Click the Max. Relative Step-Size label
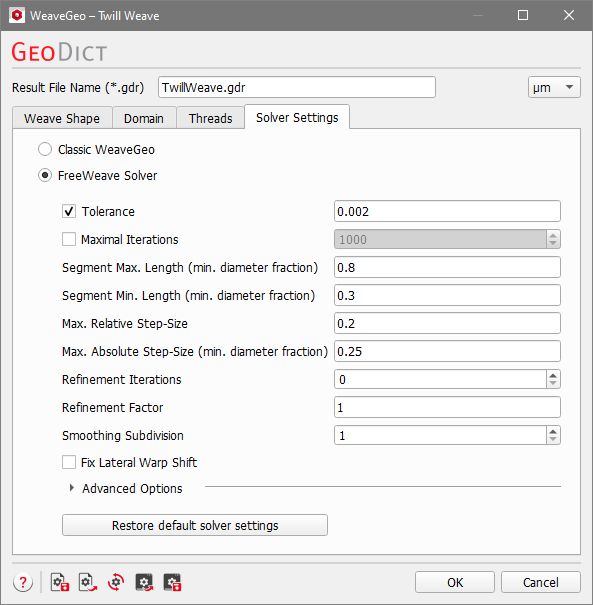593x605 pixels. pyautogui.click(x=125, y=323)
